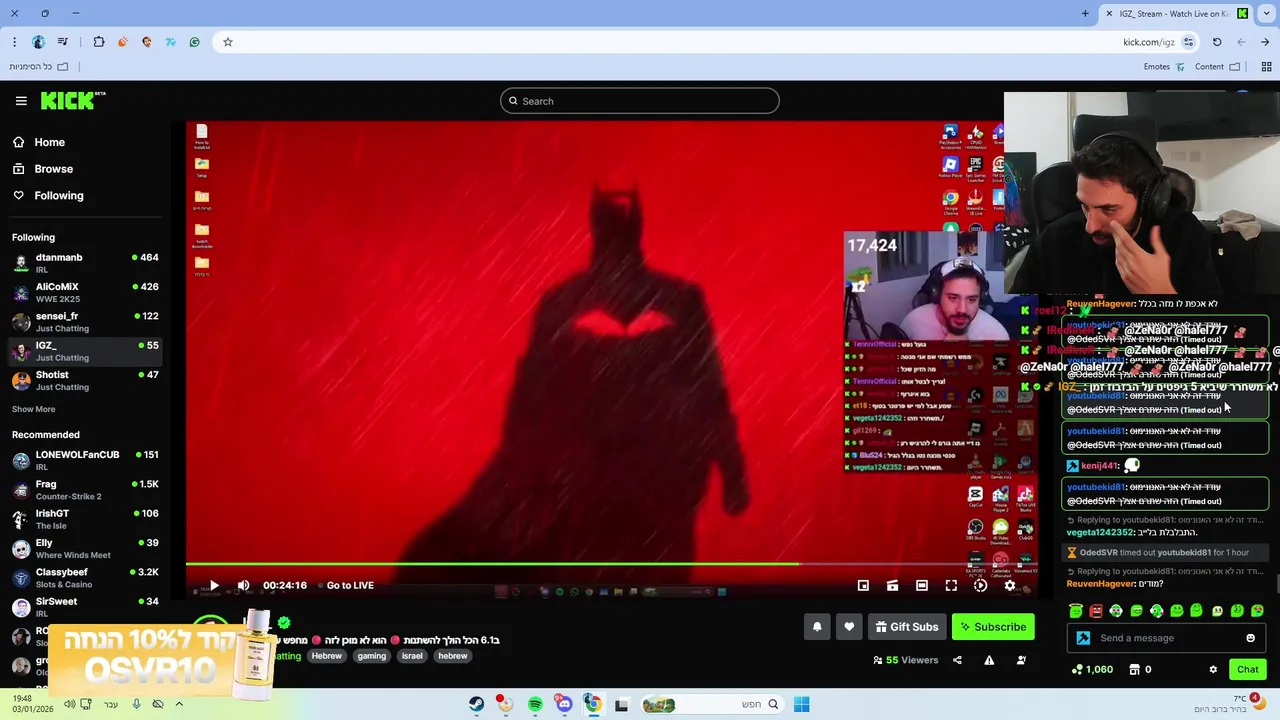The width and height of the screenshot is (1280, 720).
Task: Click the gaming tag
Action: [372, 656]
